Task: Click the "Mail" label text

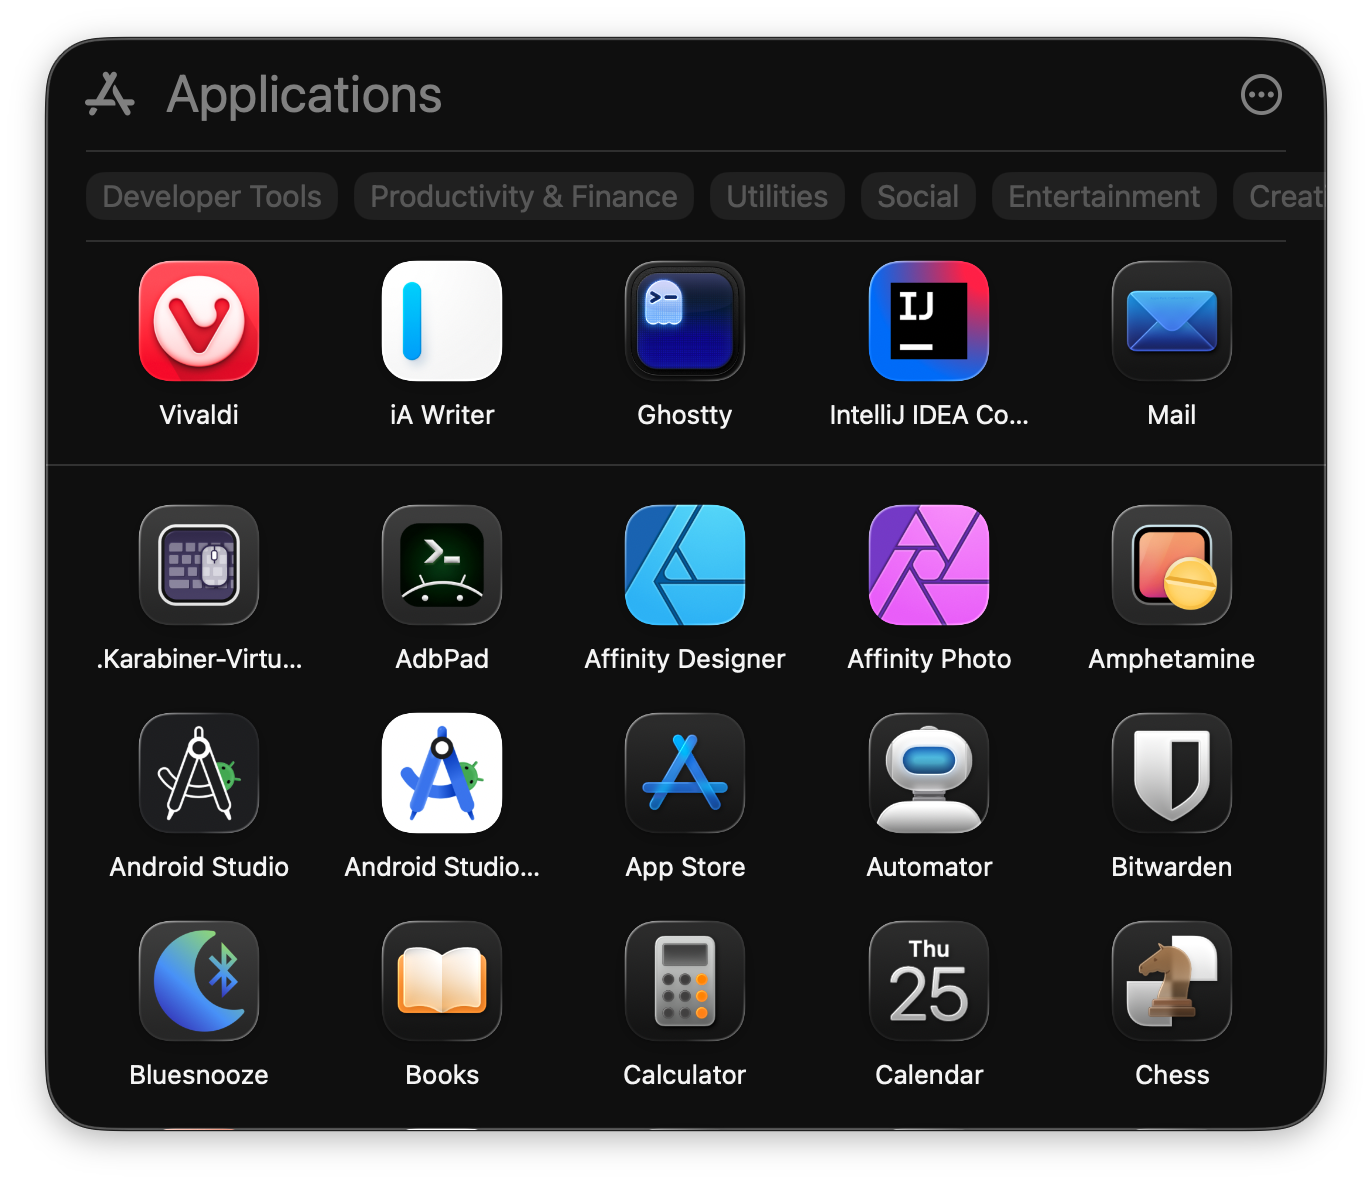Action: 1172,415
